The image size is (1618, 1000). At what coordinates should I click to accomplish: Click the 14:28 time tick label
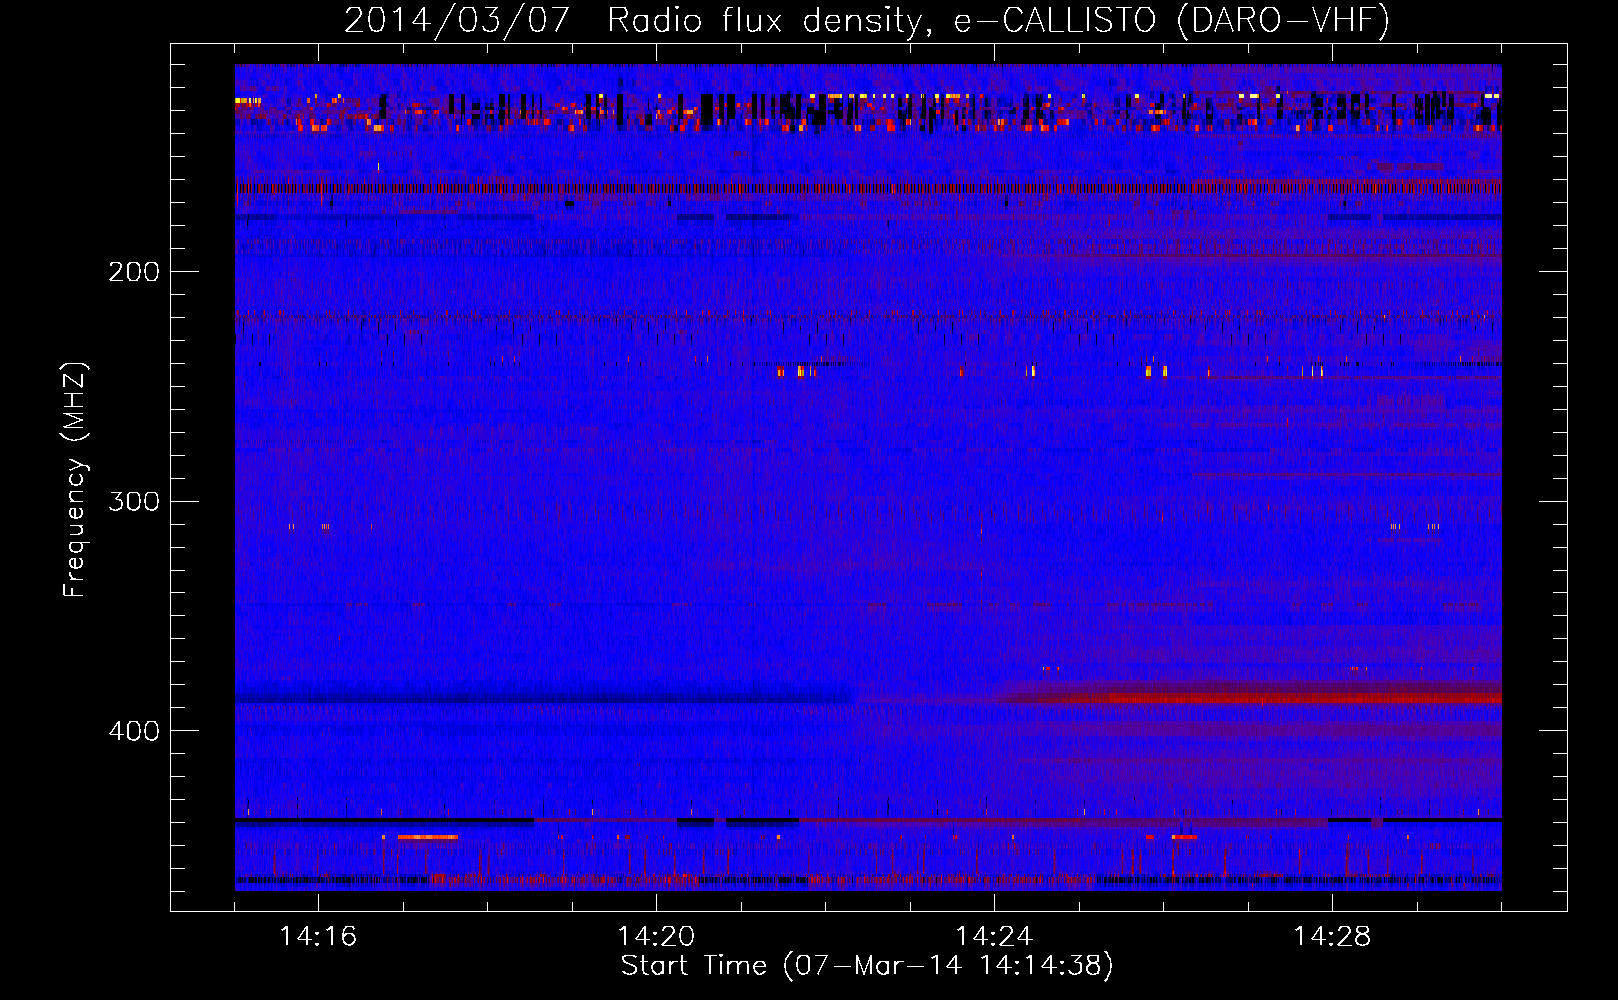[x=1332, y=937]
